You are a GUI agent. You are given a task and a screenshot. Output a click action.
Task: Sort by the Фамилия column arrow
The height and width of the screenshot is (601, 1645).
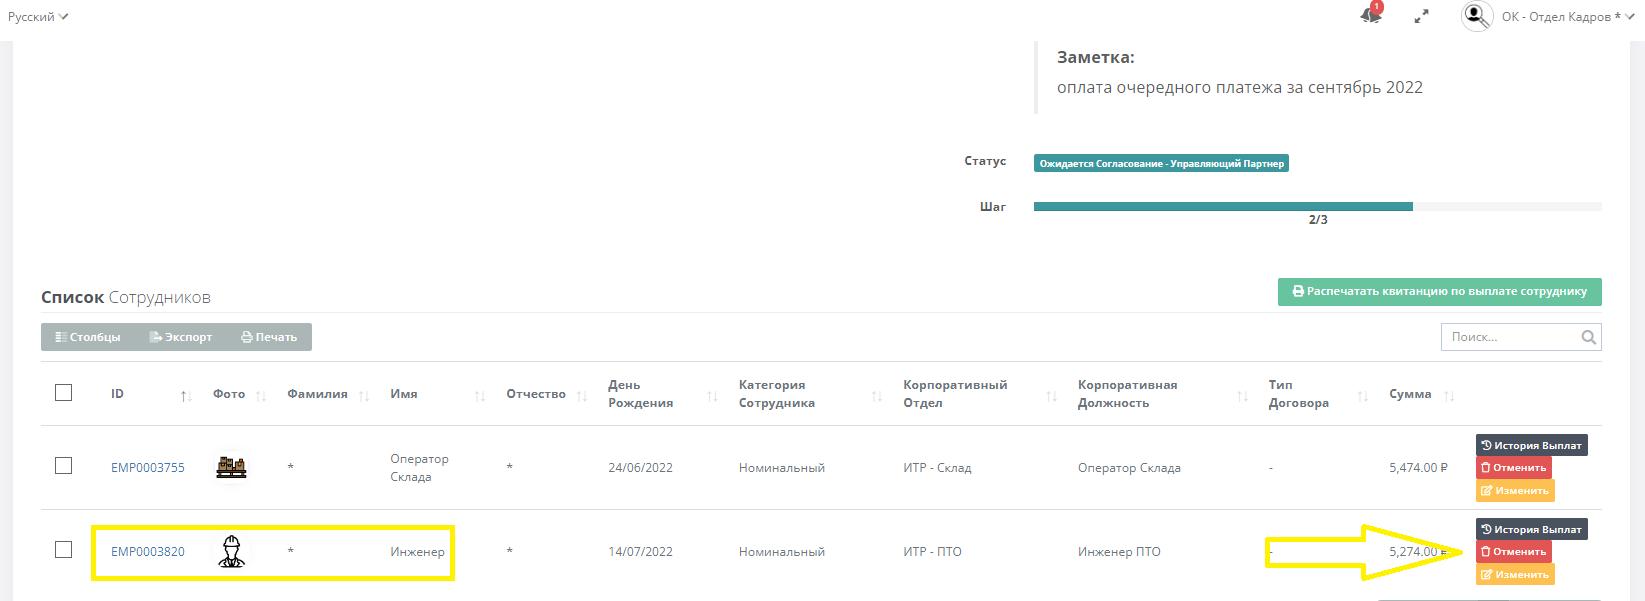(x=364, y=396)
